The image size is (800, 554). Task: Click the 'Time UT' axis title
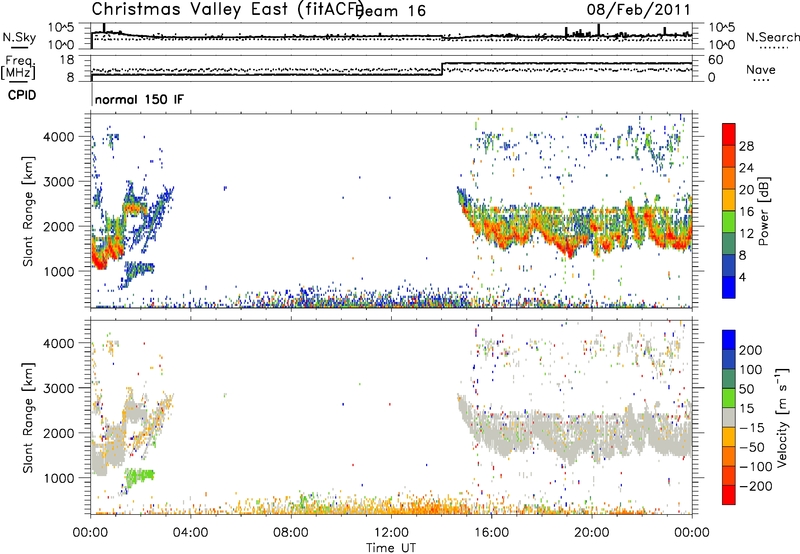click(x=391, y=548)
